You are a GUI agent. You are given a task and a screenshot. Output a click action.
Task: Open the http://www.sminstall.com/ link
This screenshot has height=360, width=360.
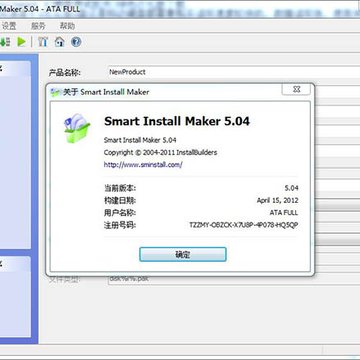(143, 165)
